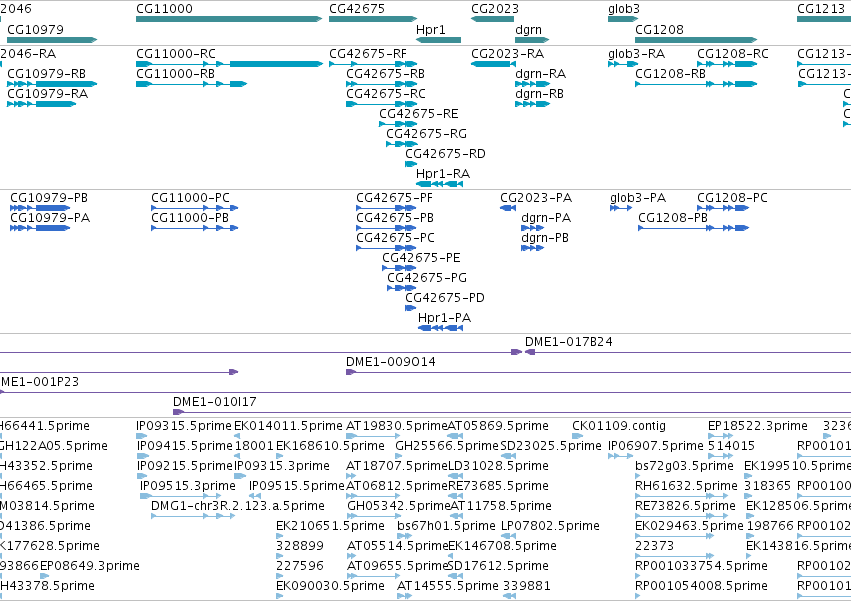Select the CG1208-PB protein label

click(x=673, y=218)
